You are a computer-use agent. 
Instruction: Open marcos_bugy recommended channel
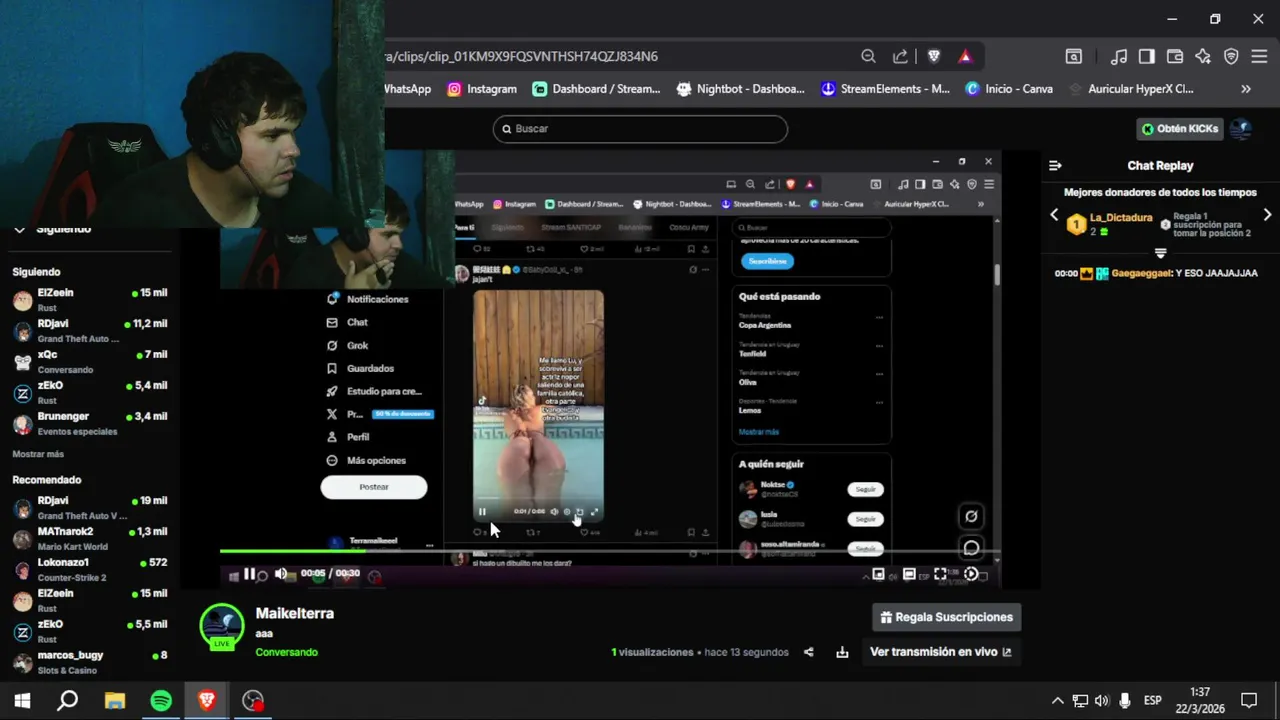coord(90,662)
